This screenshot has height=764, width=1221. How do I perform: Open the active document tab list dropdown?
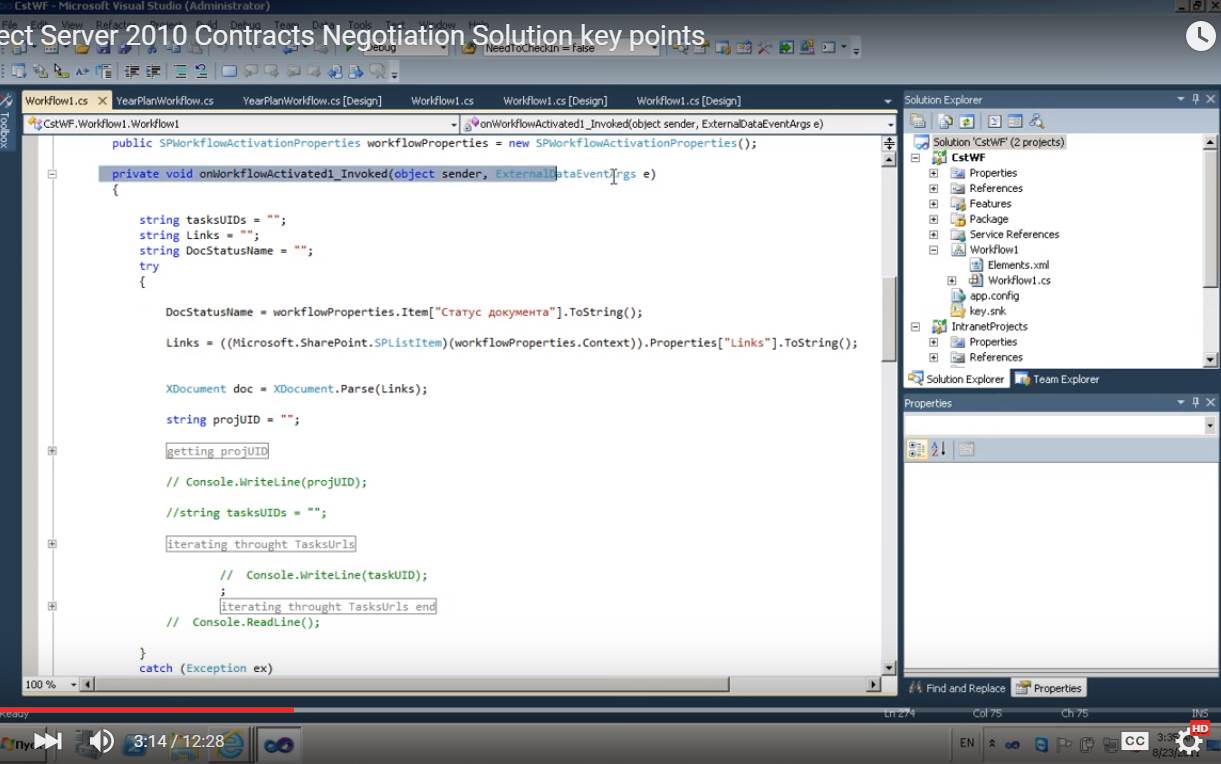888,101
